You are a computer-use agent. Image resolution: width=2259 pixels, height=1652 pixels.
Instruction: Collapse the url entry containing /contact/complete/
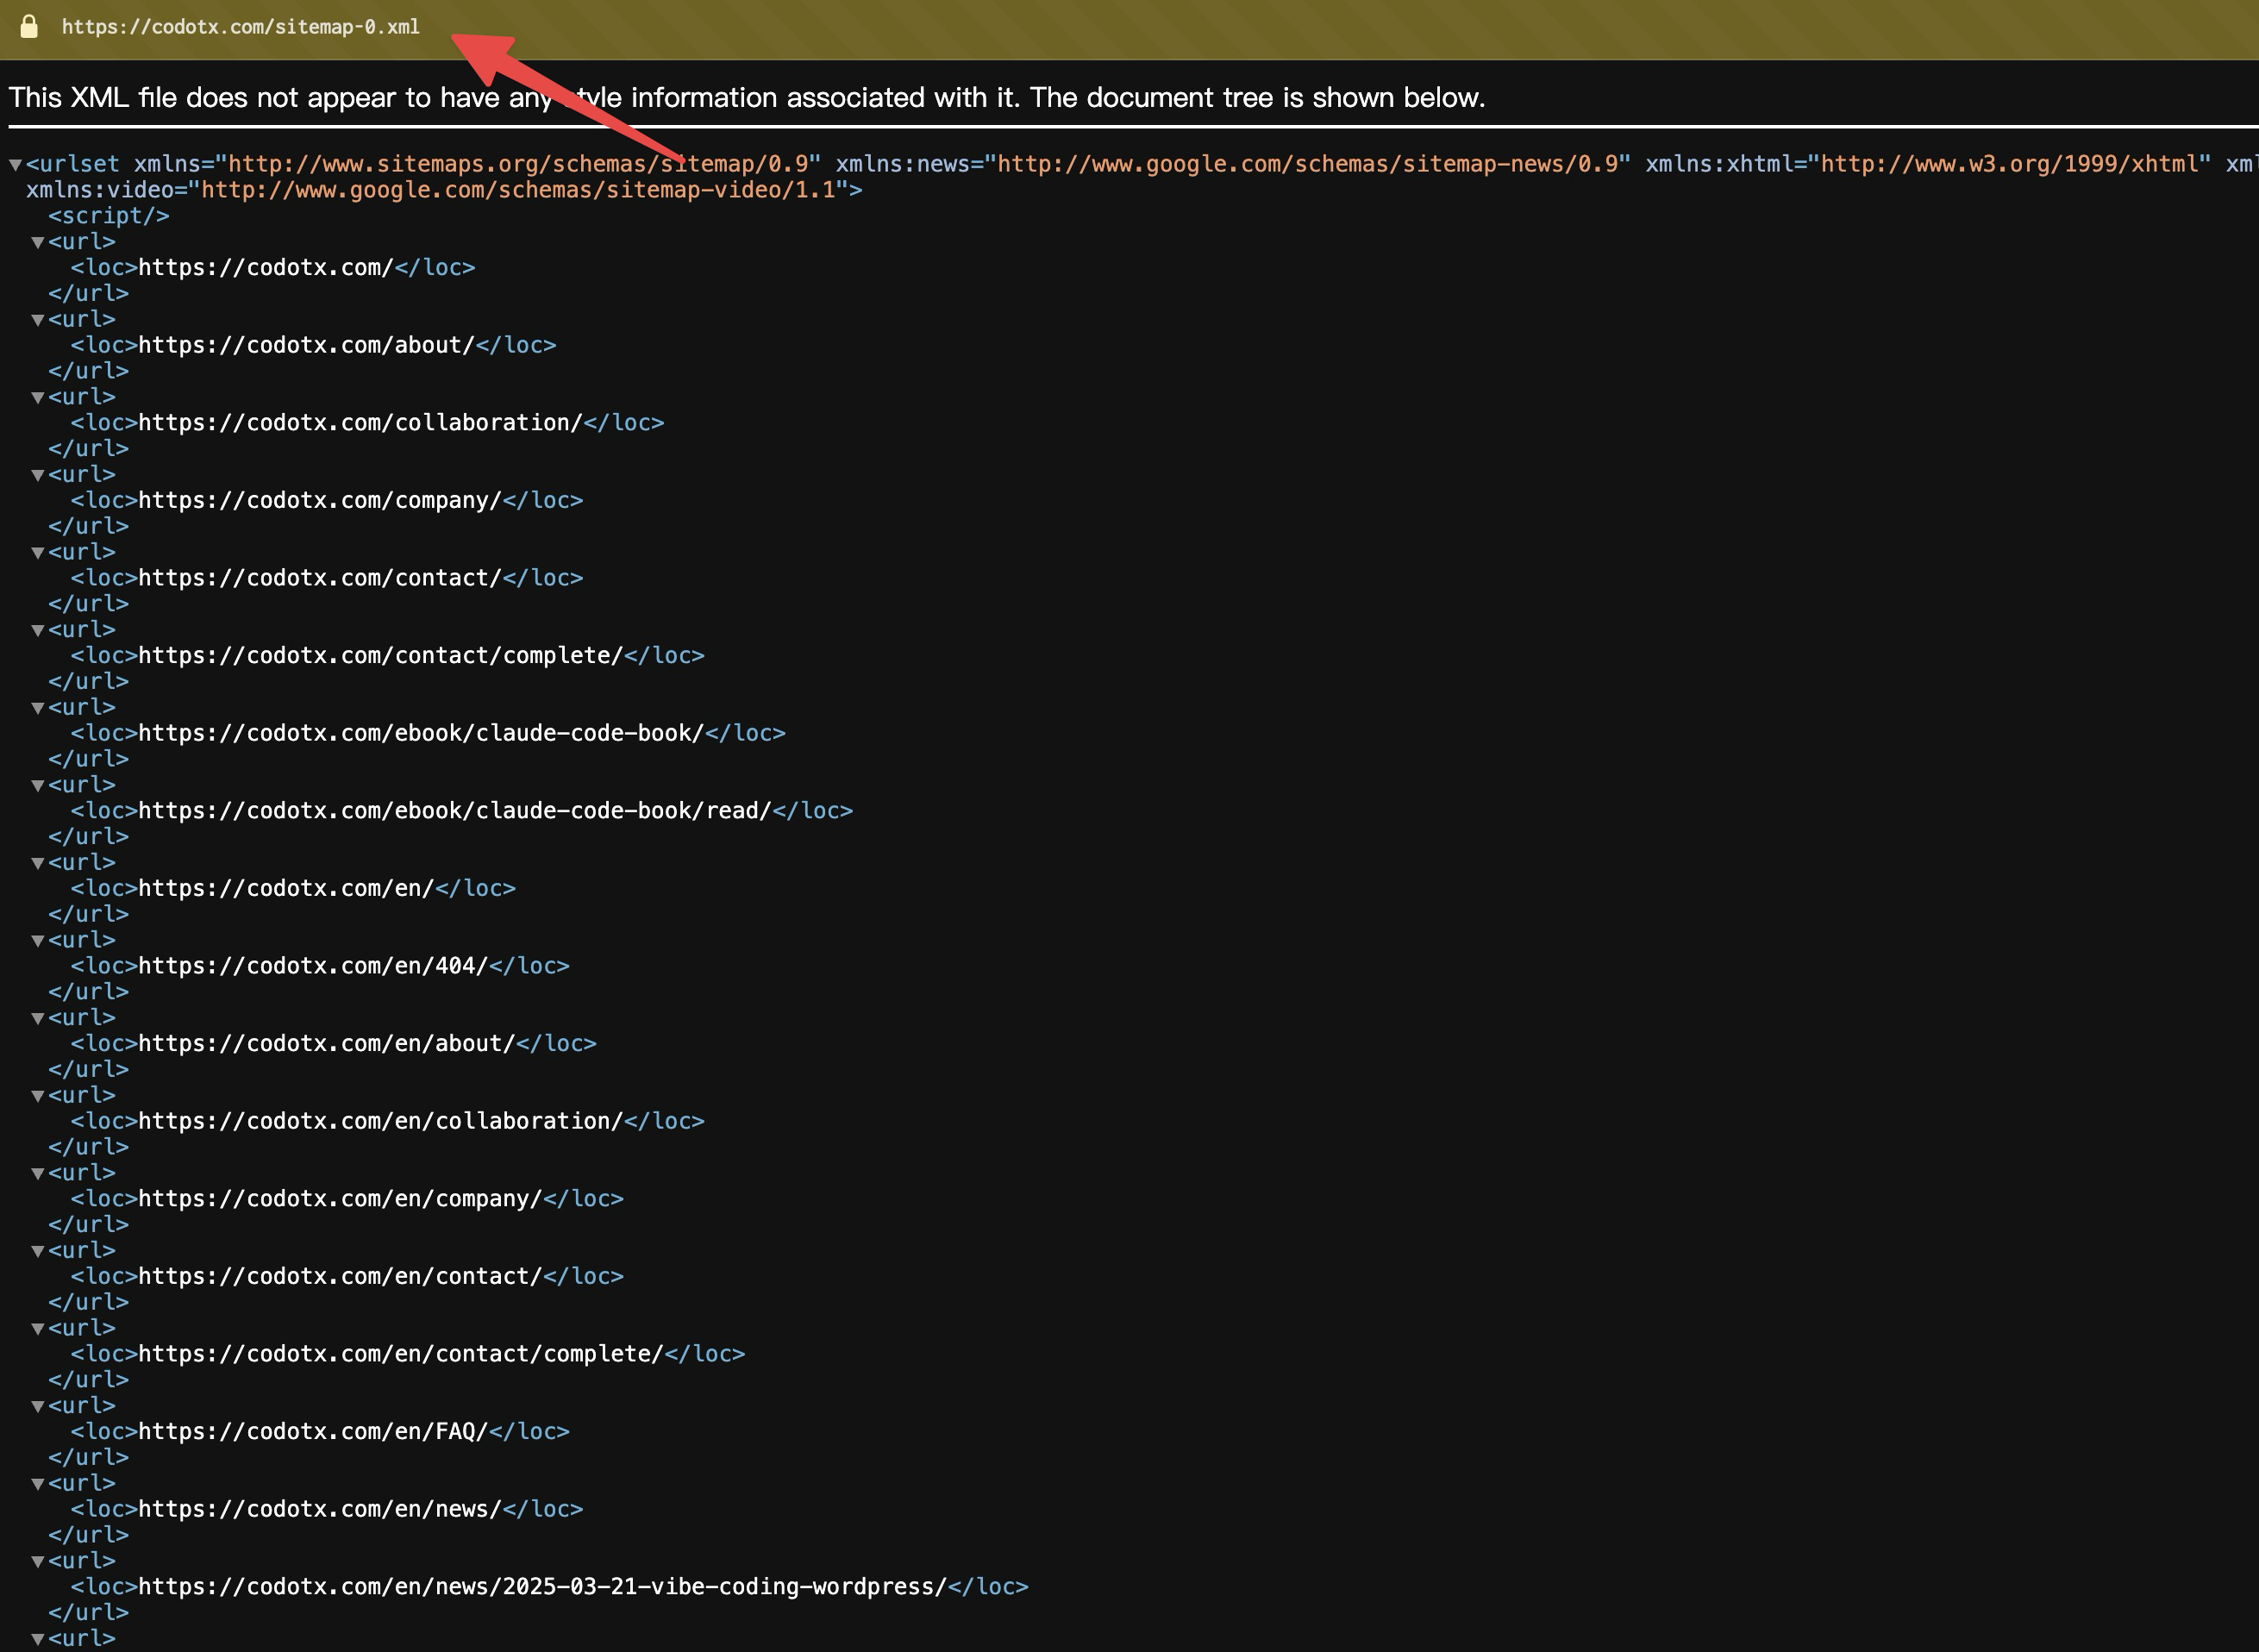pos(38,630)
